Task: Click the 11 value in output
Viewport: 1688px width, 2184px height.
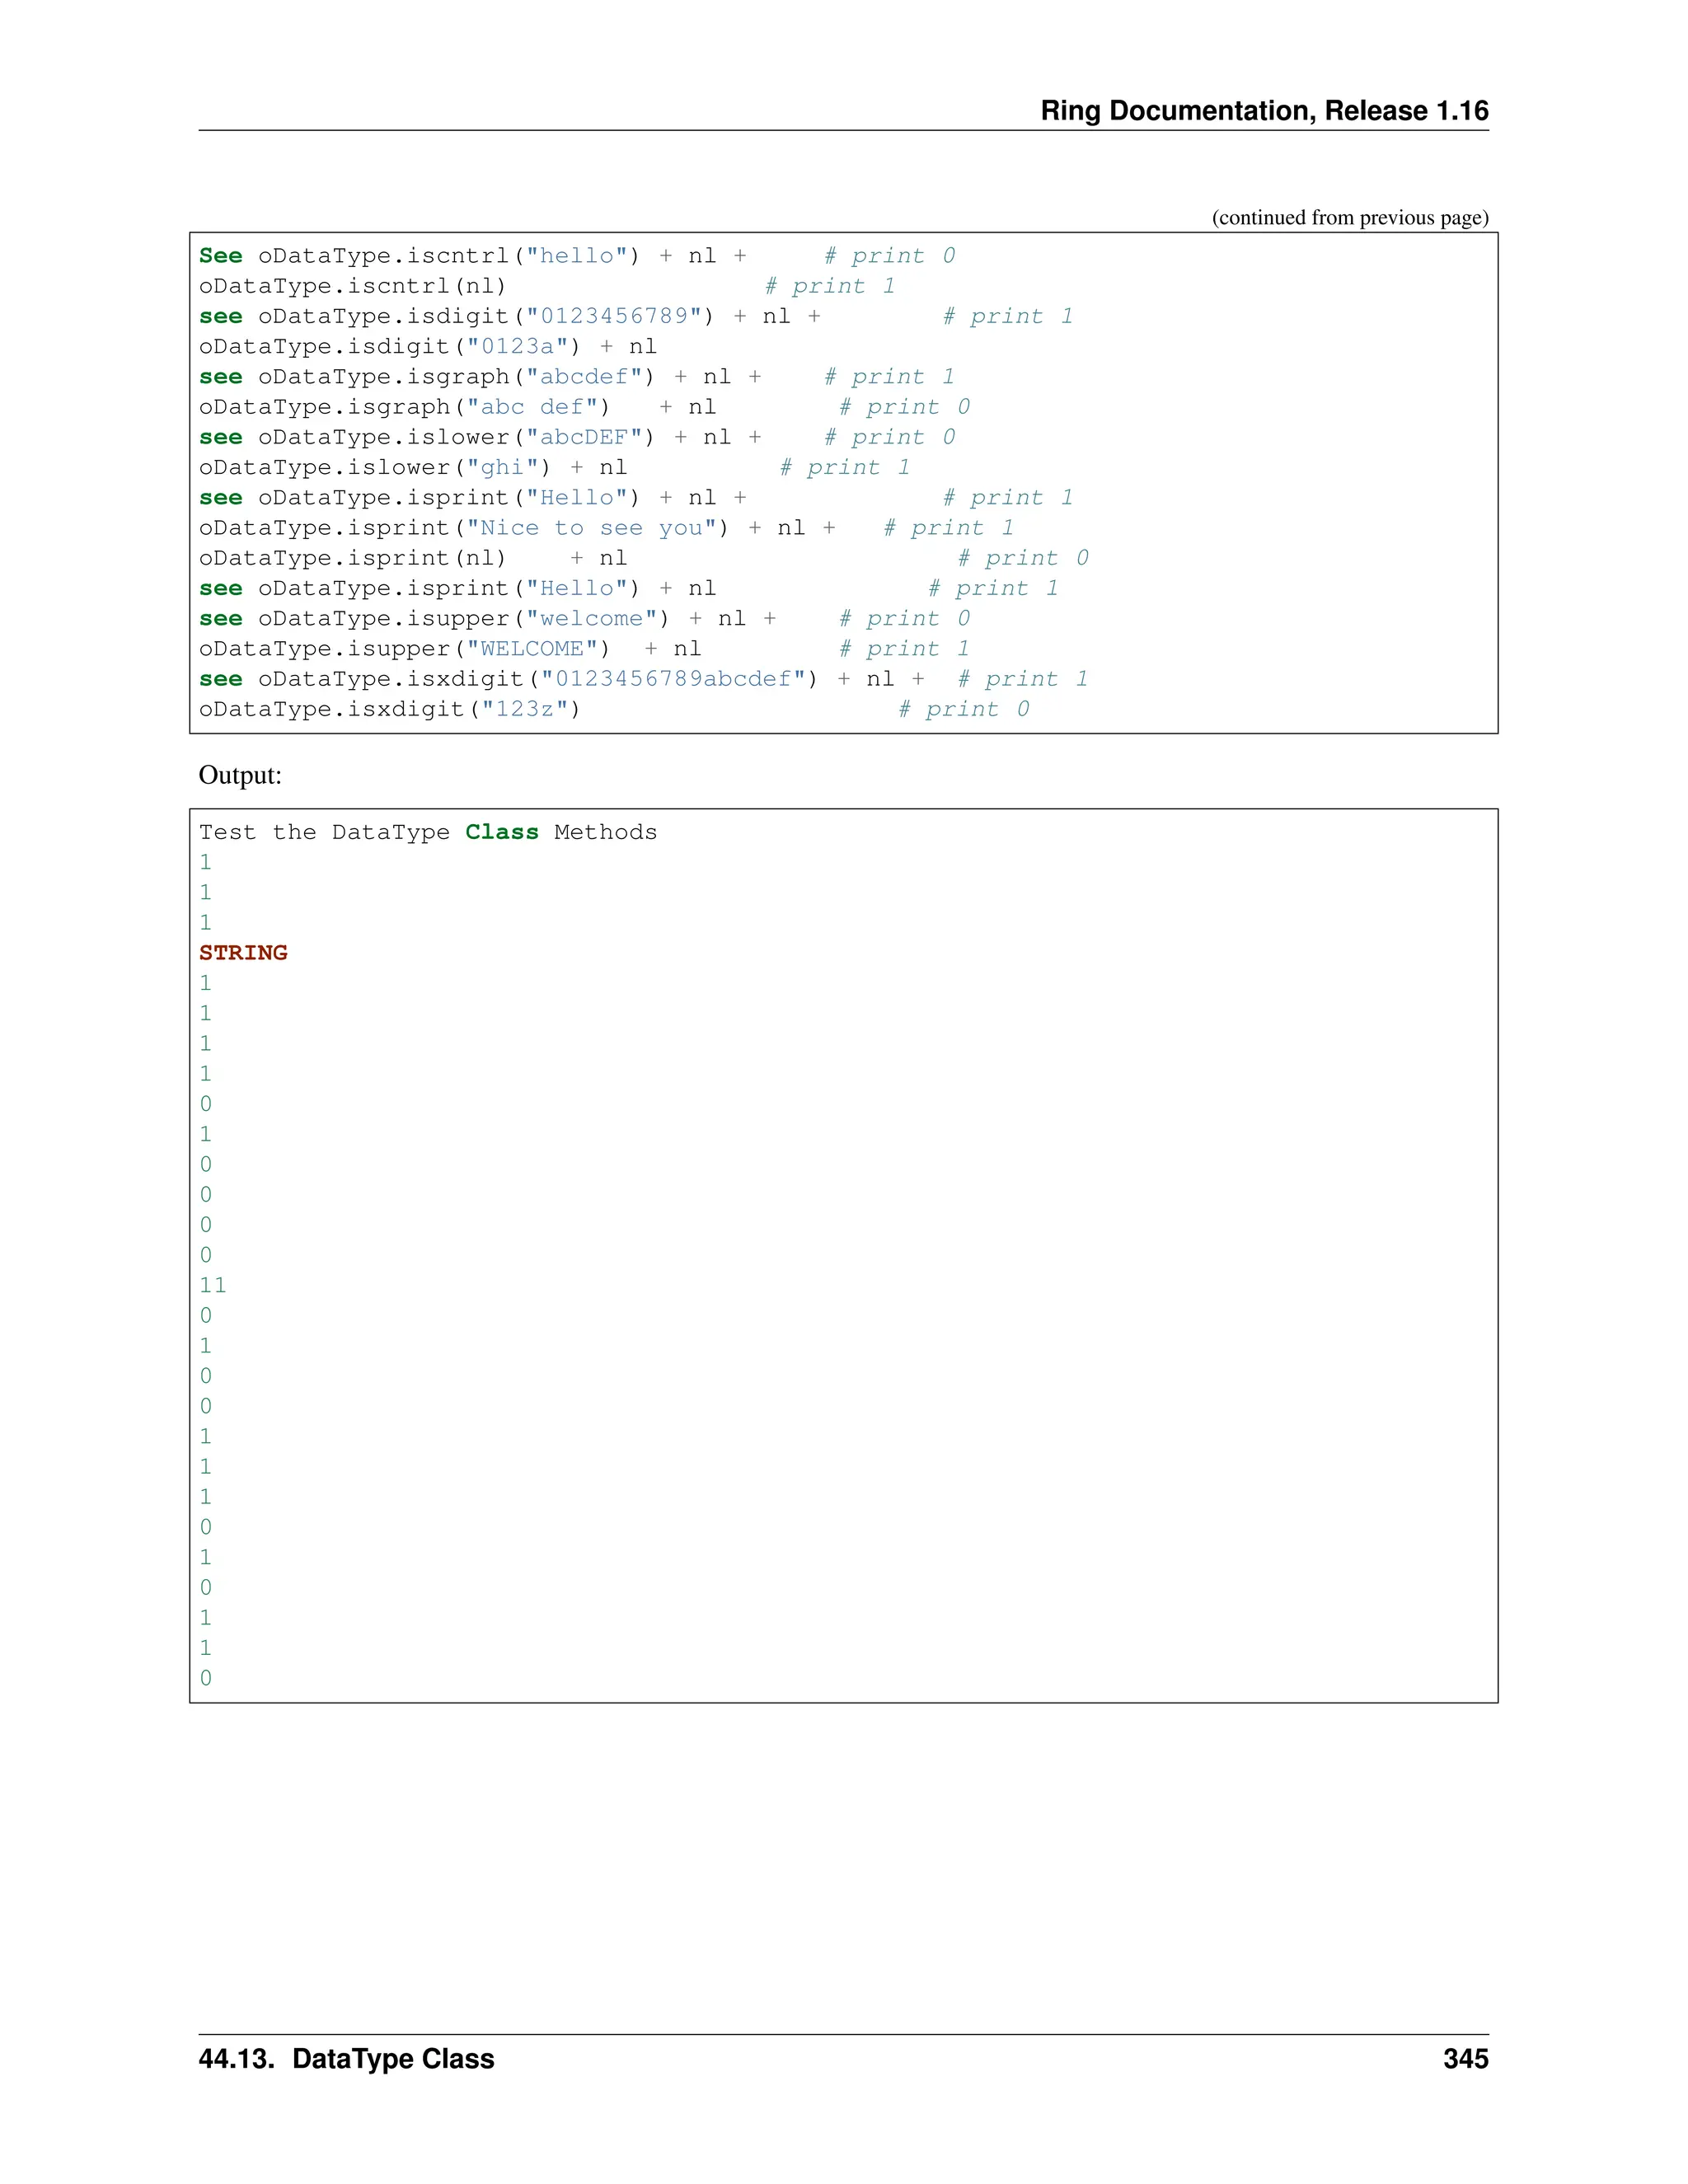Action: click(x=213, y=1285)
